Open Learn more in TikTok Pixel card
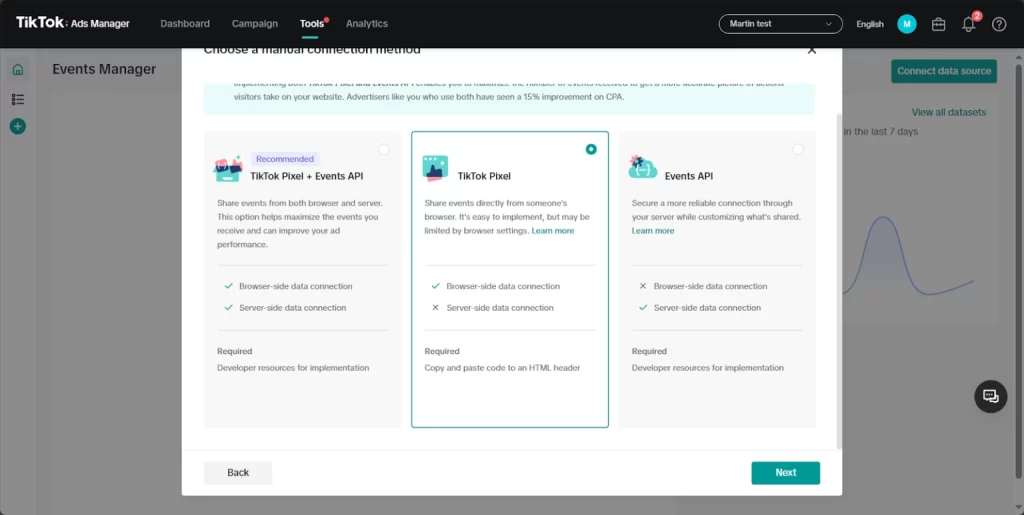Screen dimensions: 1024x515 pyautogui.click(x=552, y=231)
